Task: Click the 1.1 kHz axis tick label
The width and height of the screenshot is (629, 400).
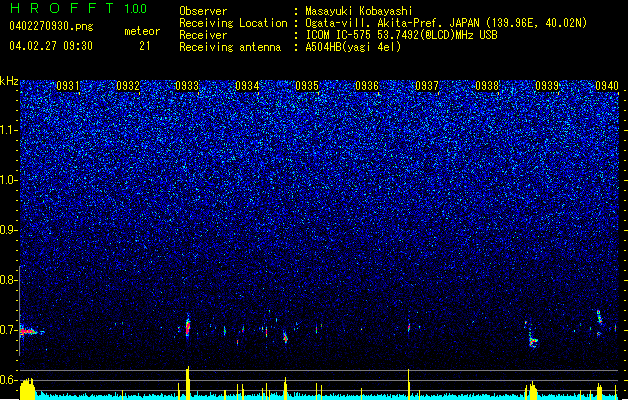Action: tap(8, 130)
